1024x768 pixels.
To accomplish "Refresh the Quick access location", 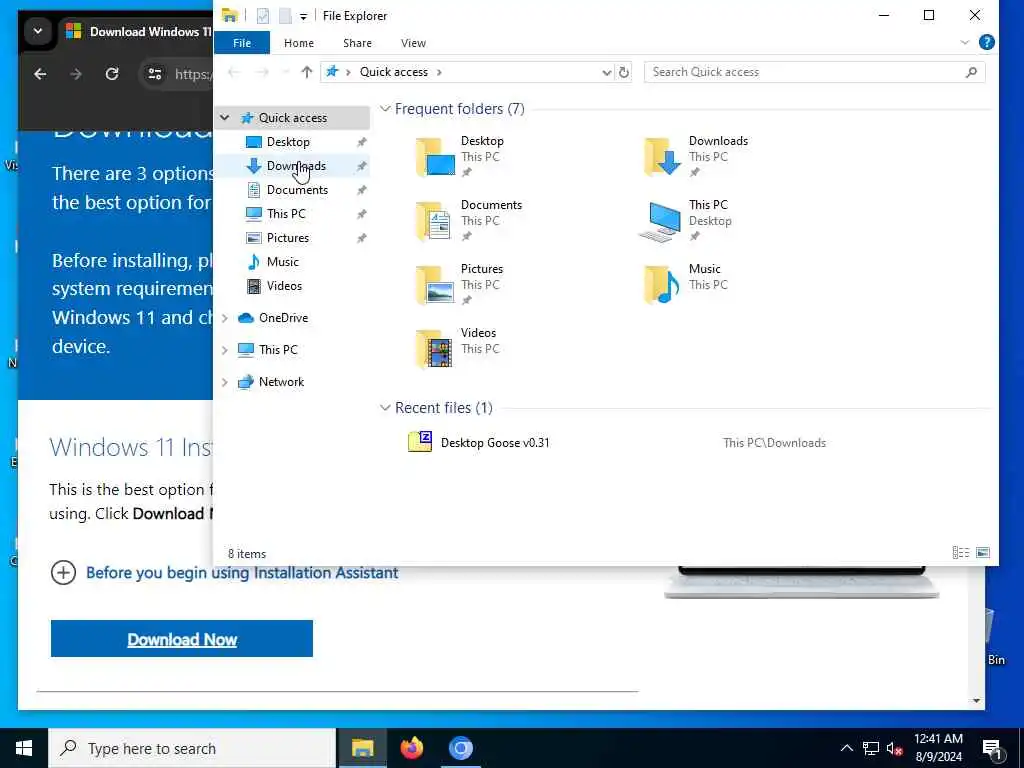I will pyautogui.click(x=624, y=72).
